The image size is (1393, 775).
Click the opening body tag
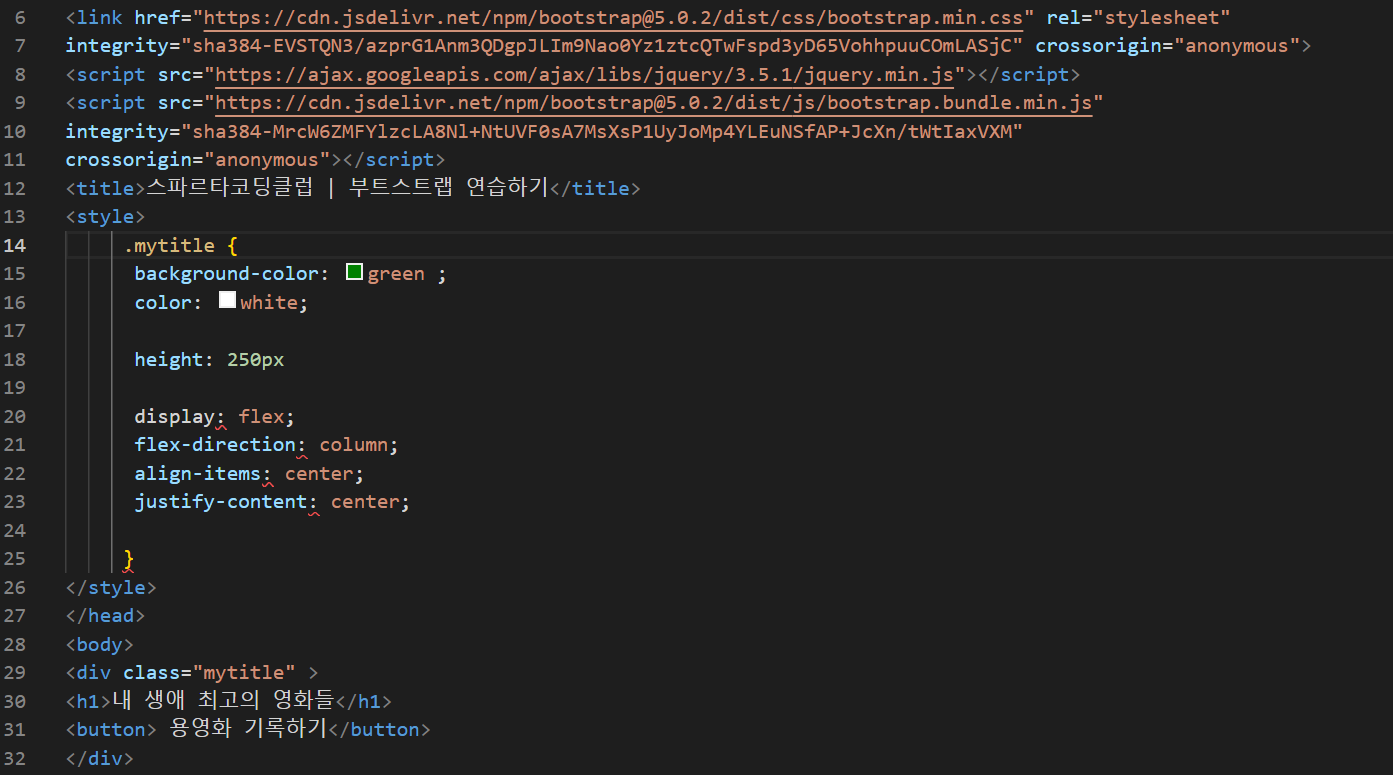click(100, 644)
